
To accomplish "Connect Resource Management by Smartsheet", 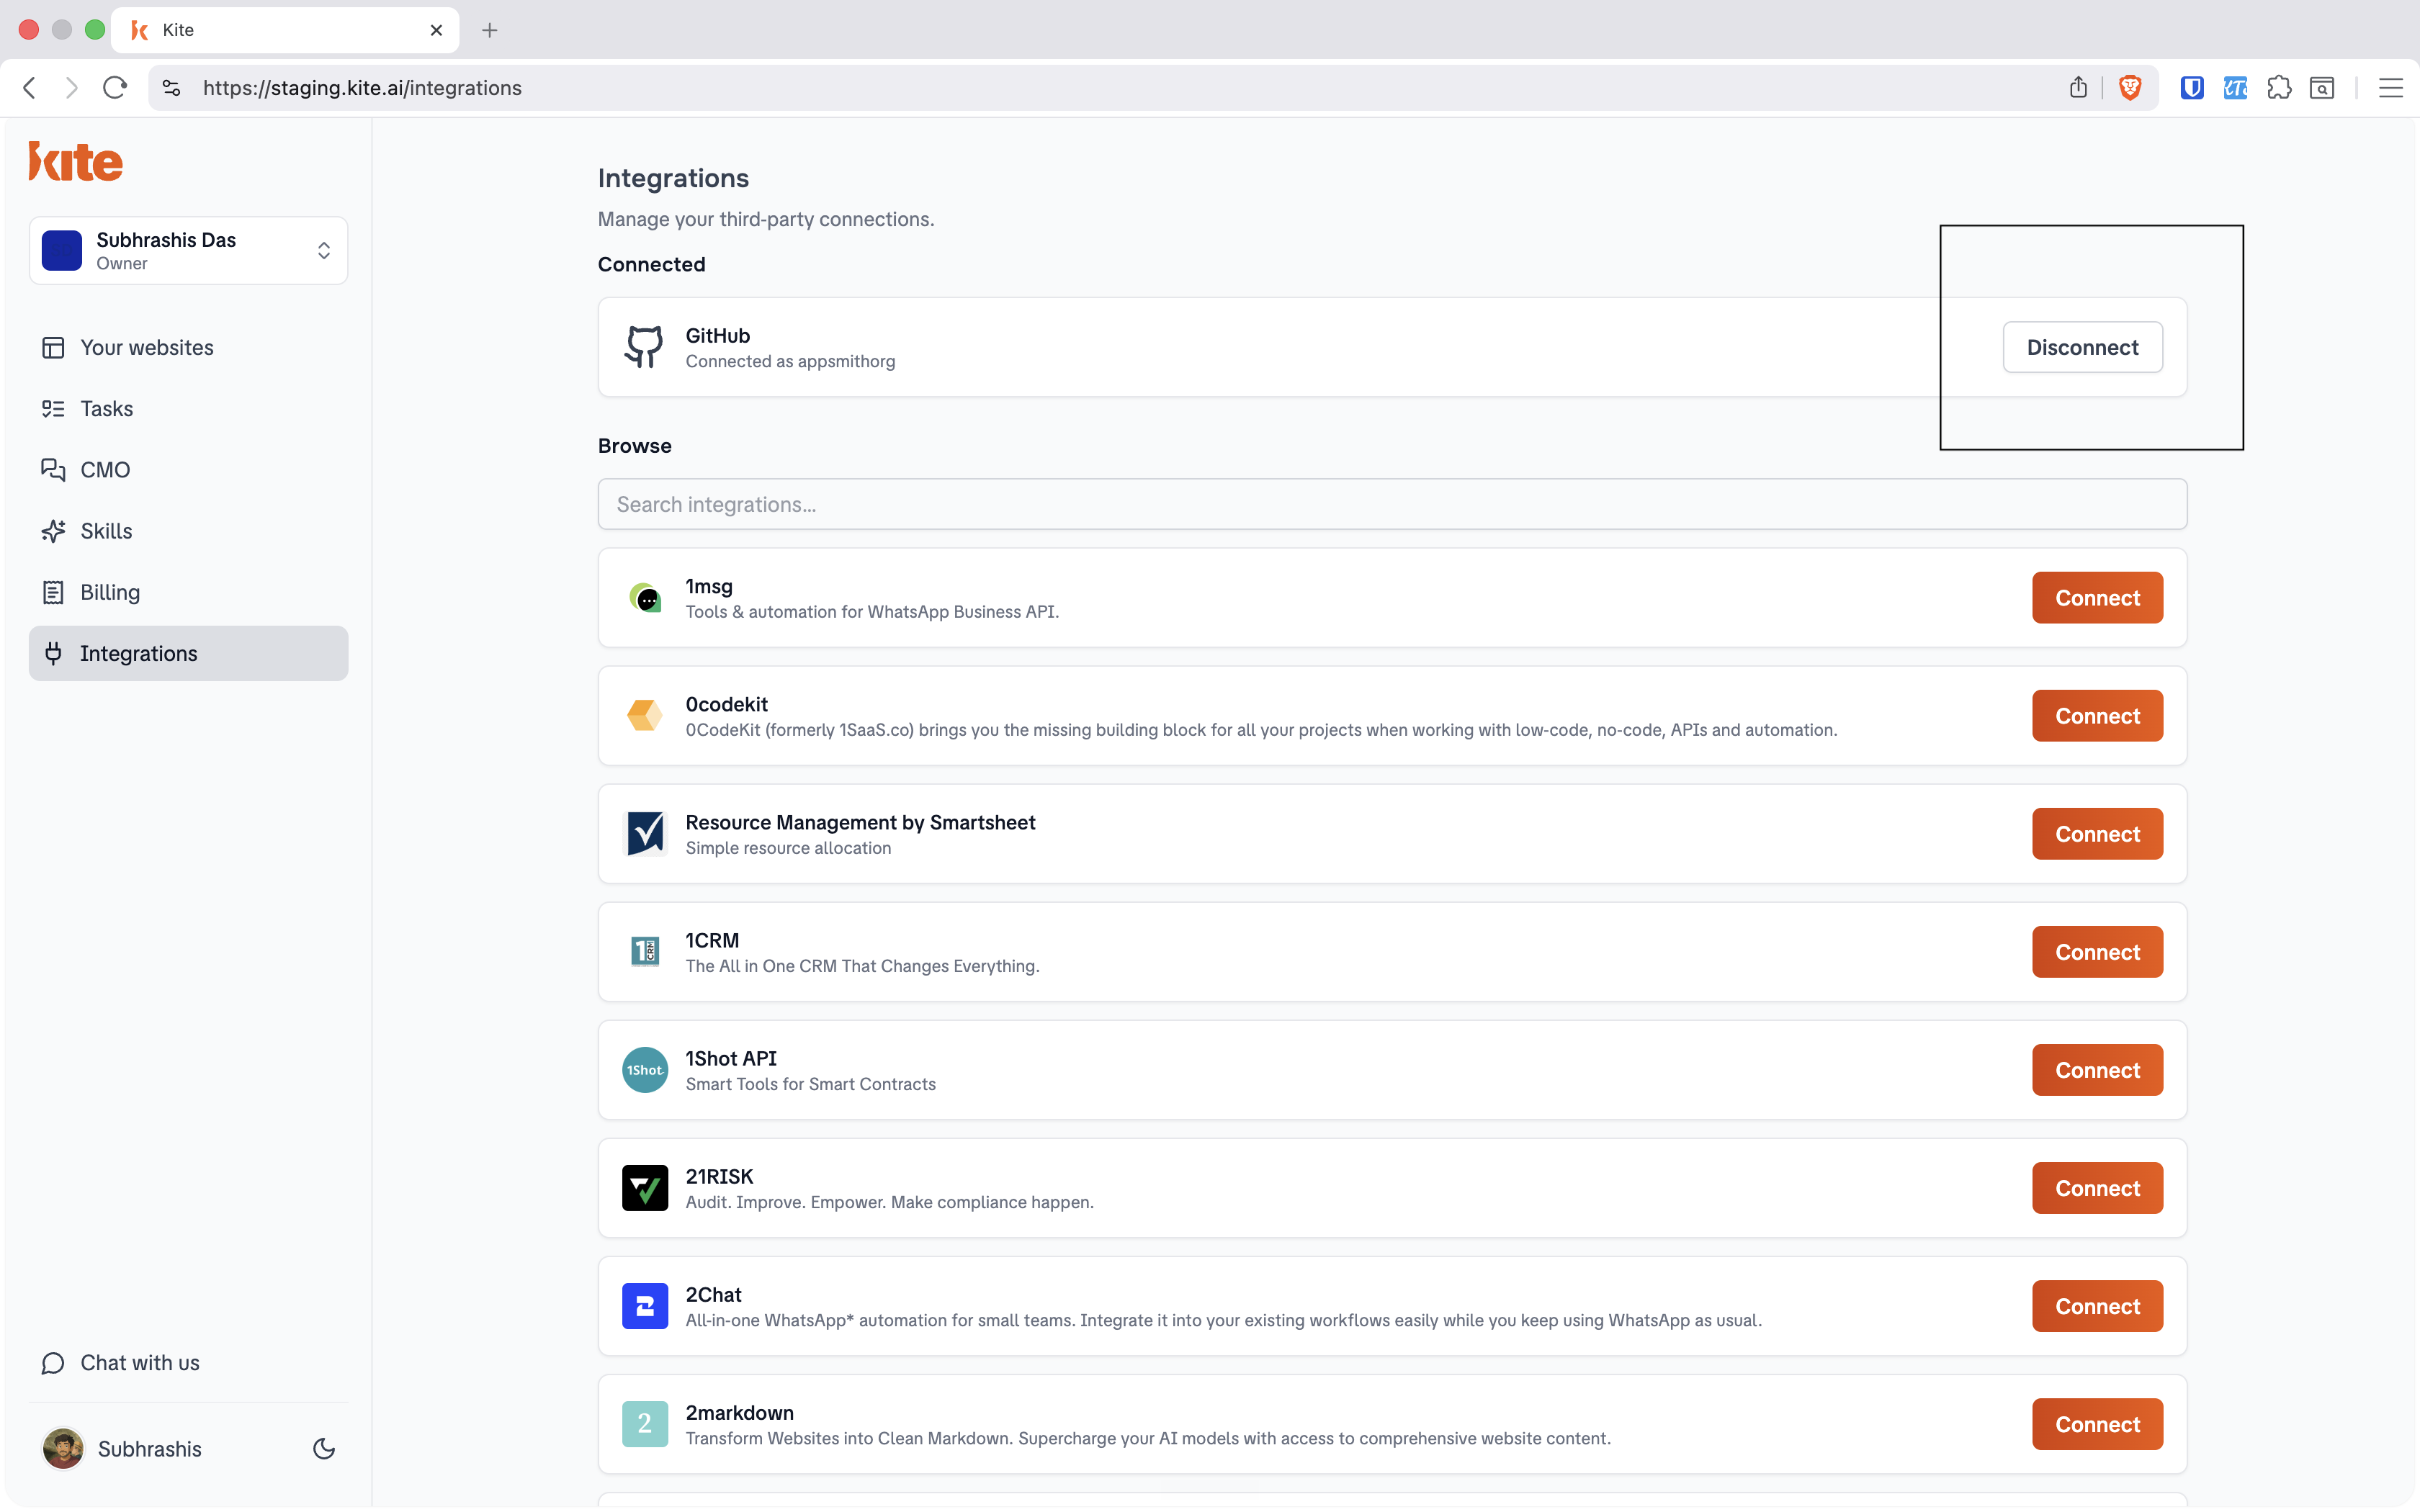I will click(x=2097, y=834).
